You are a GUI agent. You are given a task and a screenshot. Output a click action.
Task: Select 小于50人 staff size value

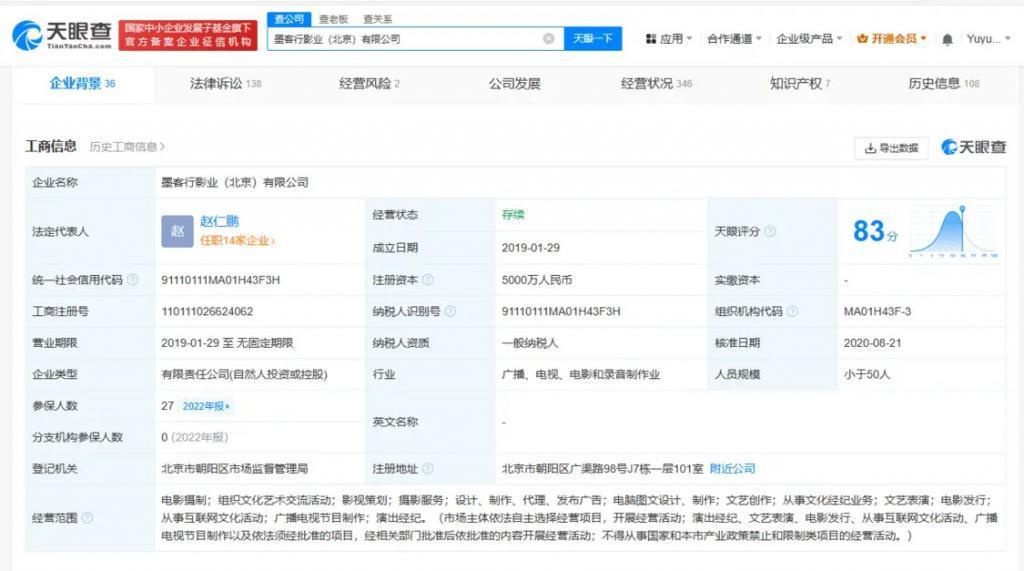click(867, 374)
